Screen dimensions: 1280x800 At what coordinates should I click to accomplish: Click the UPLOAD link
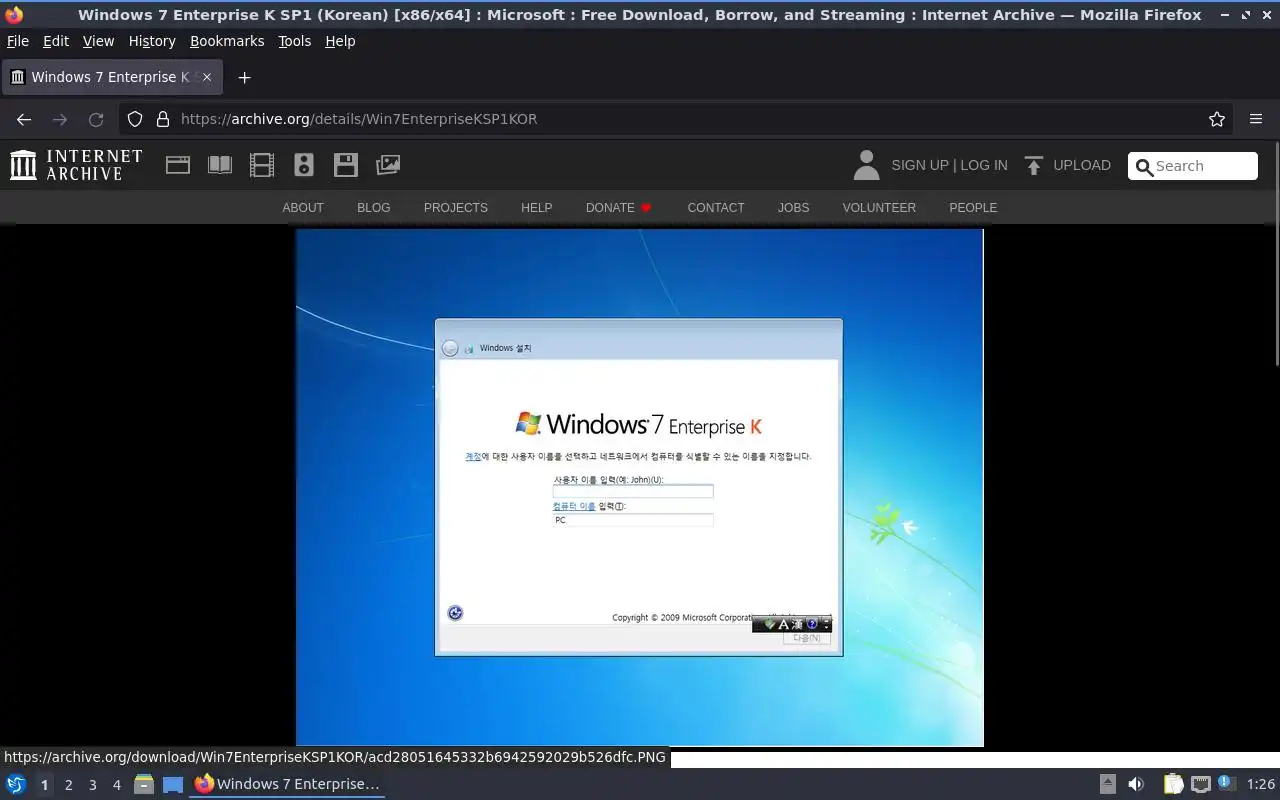[x=1082, y=165]
